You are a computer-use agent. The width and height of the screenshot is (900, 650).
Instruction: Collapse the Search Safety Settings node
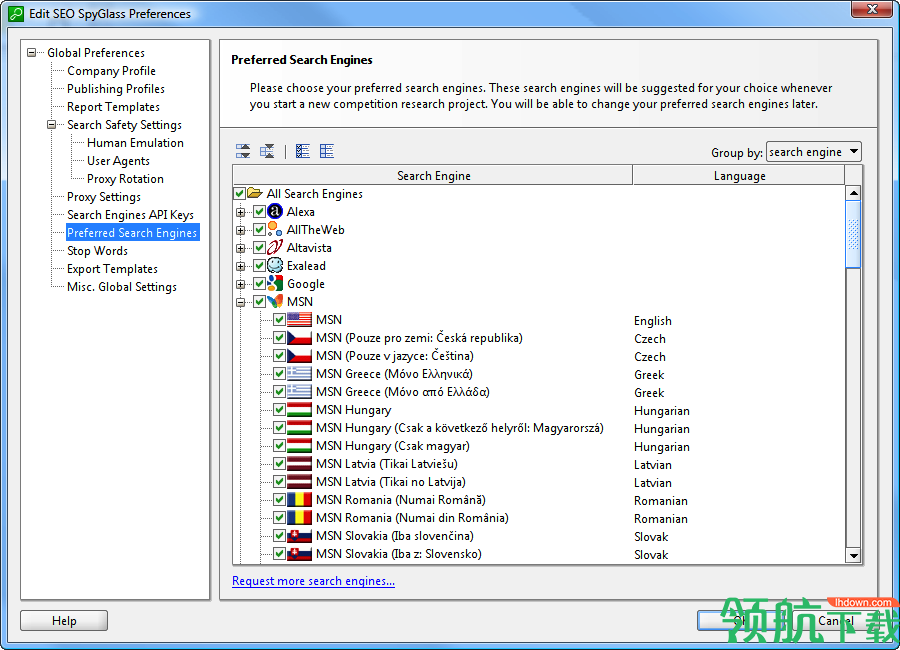(52, 125)
